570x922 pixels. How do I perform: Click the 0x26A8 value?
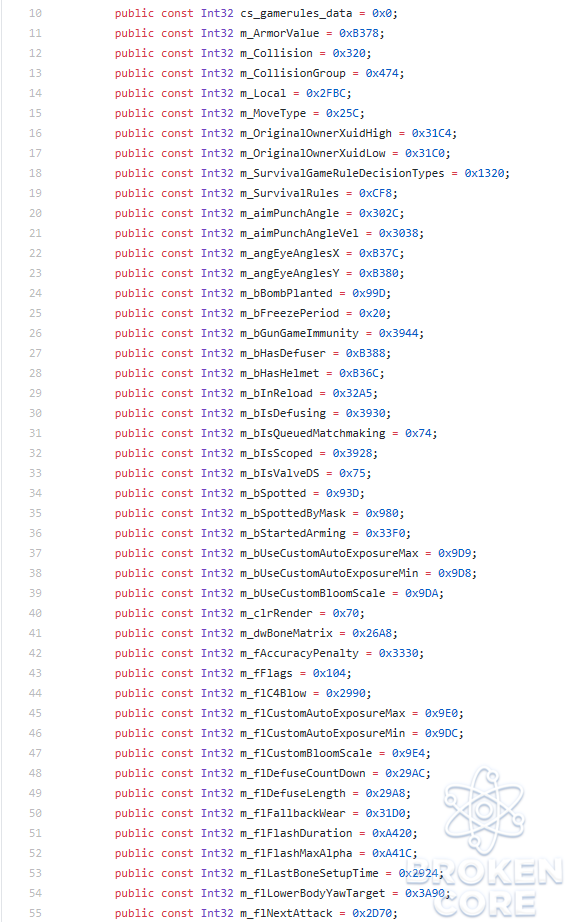[x=372, y=633]
